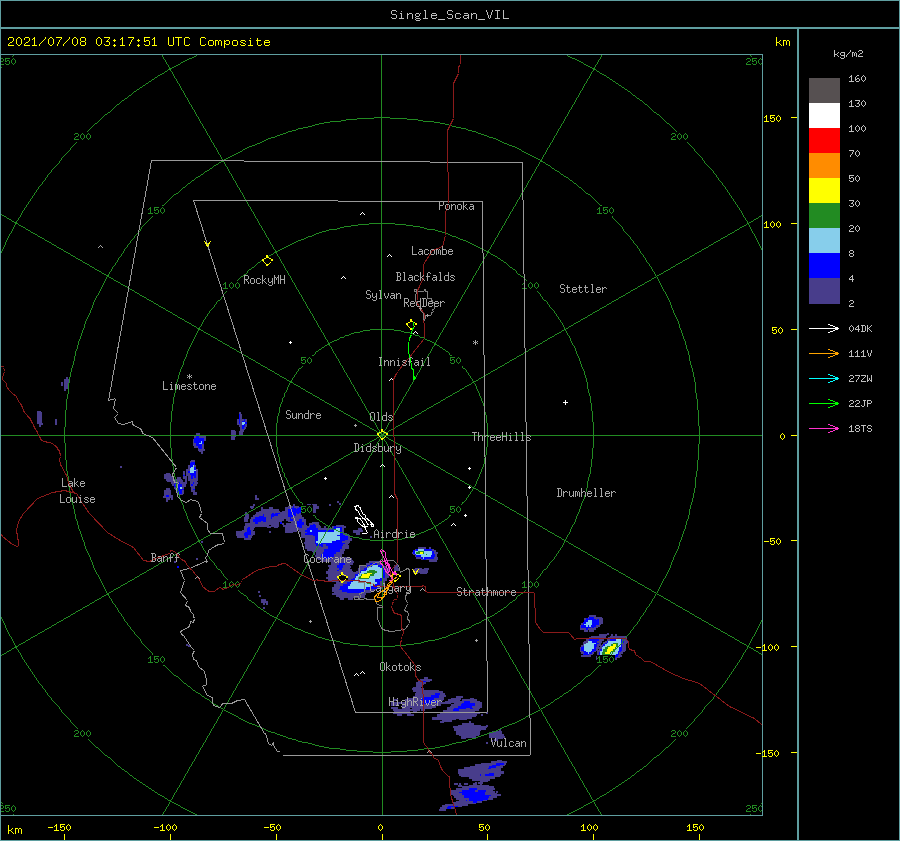This screenshot has height=841, width=900.
Task: Click the Innisfail city label
Action: coord(404,362)
